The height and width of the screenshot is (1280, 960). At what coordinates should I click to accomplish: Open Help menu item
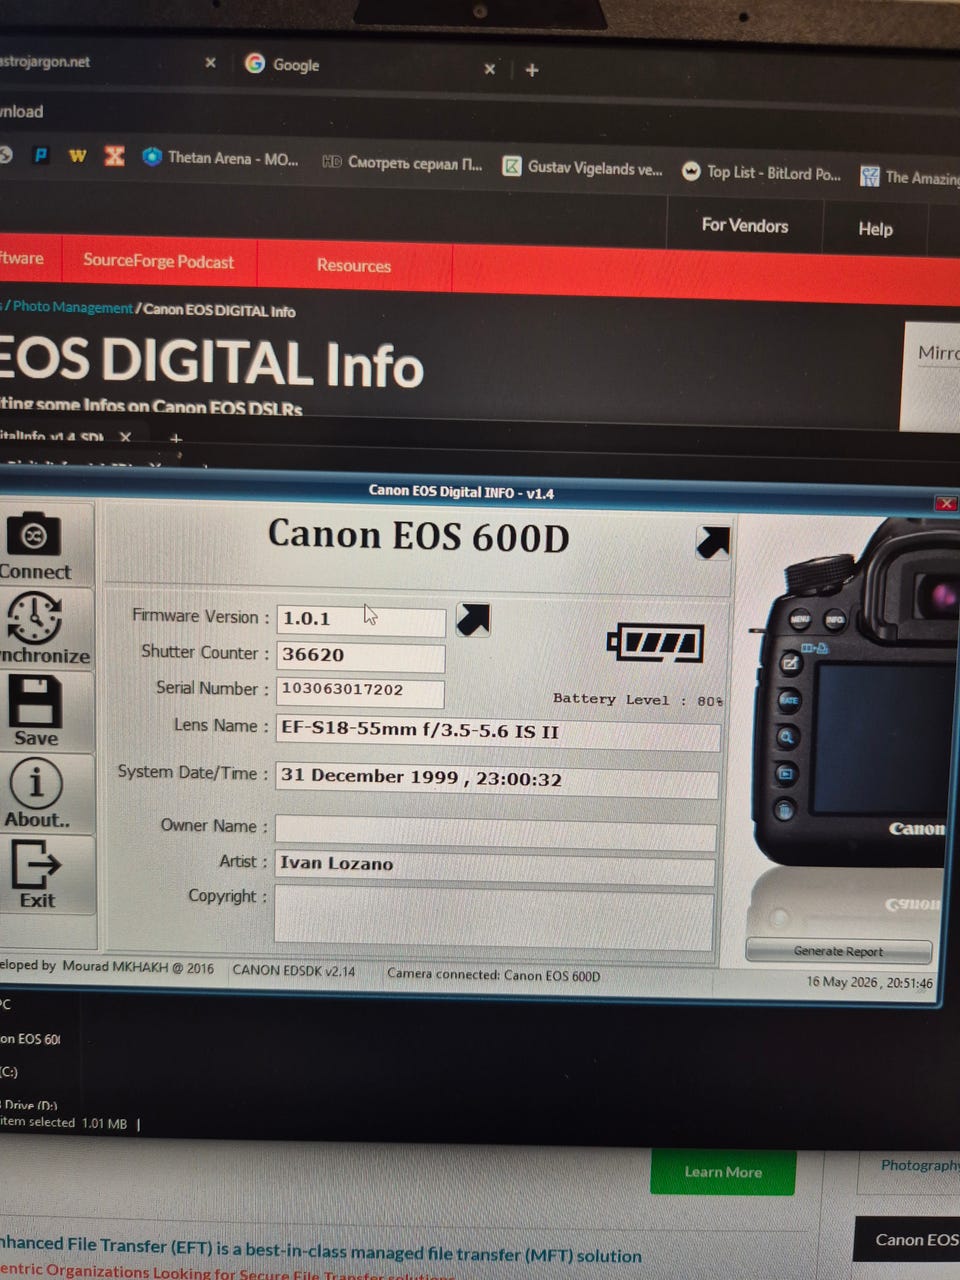(875, 229)
